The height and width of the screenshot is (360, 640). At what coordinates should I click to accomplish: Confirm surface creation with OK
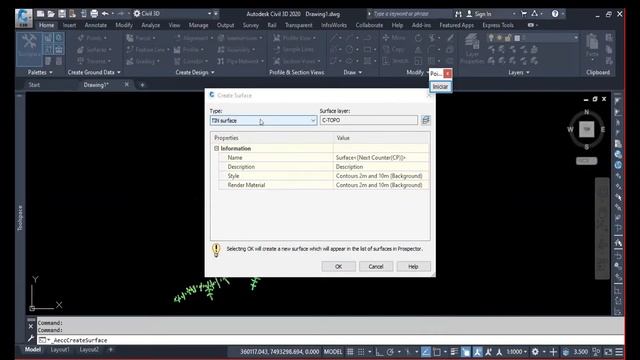coord(338,267)
